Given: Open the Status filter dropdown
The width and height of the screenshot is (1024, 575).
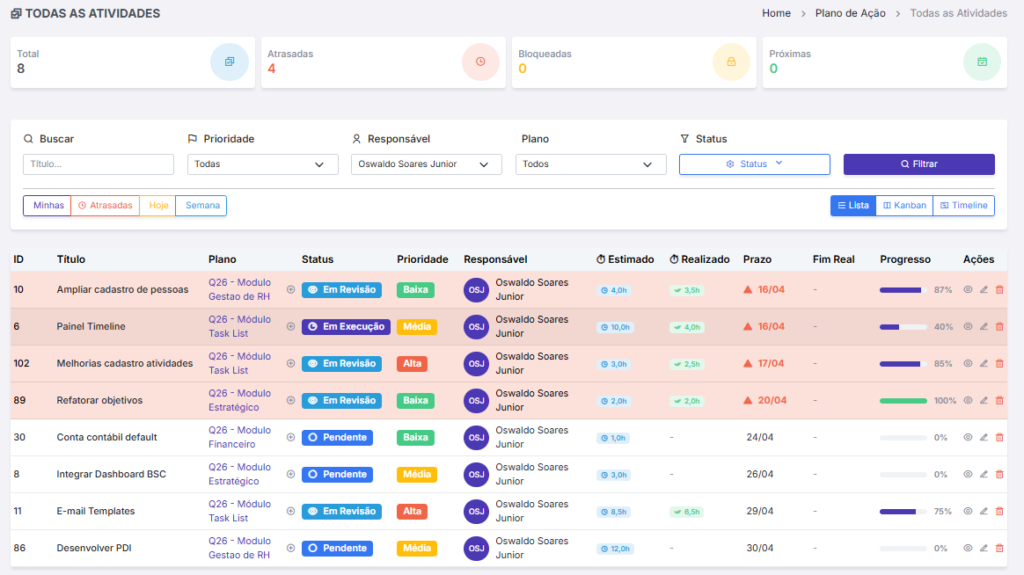Looking at the screenshot, I should (x=754, y=164).
